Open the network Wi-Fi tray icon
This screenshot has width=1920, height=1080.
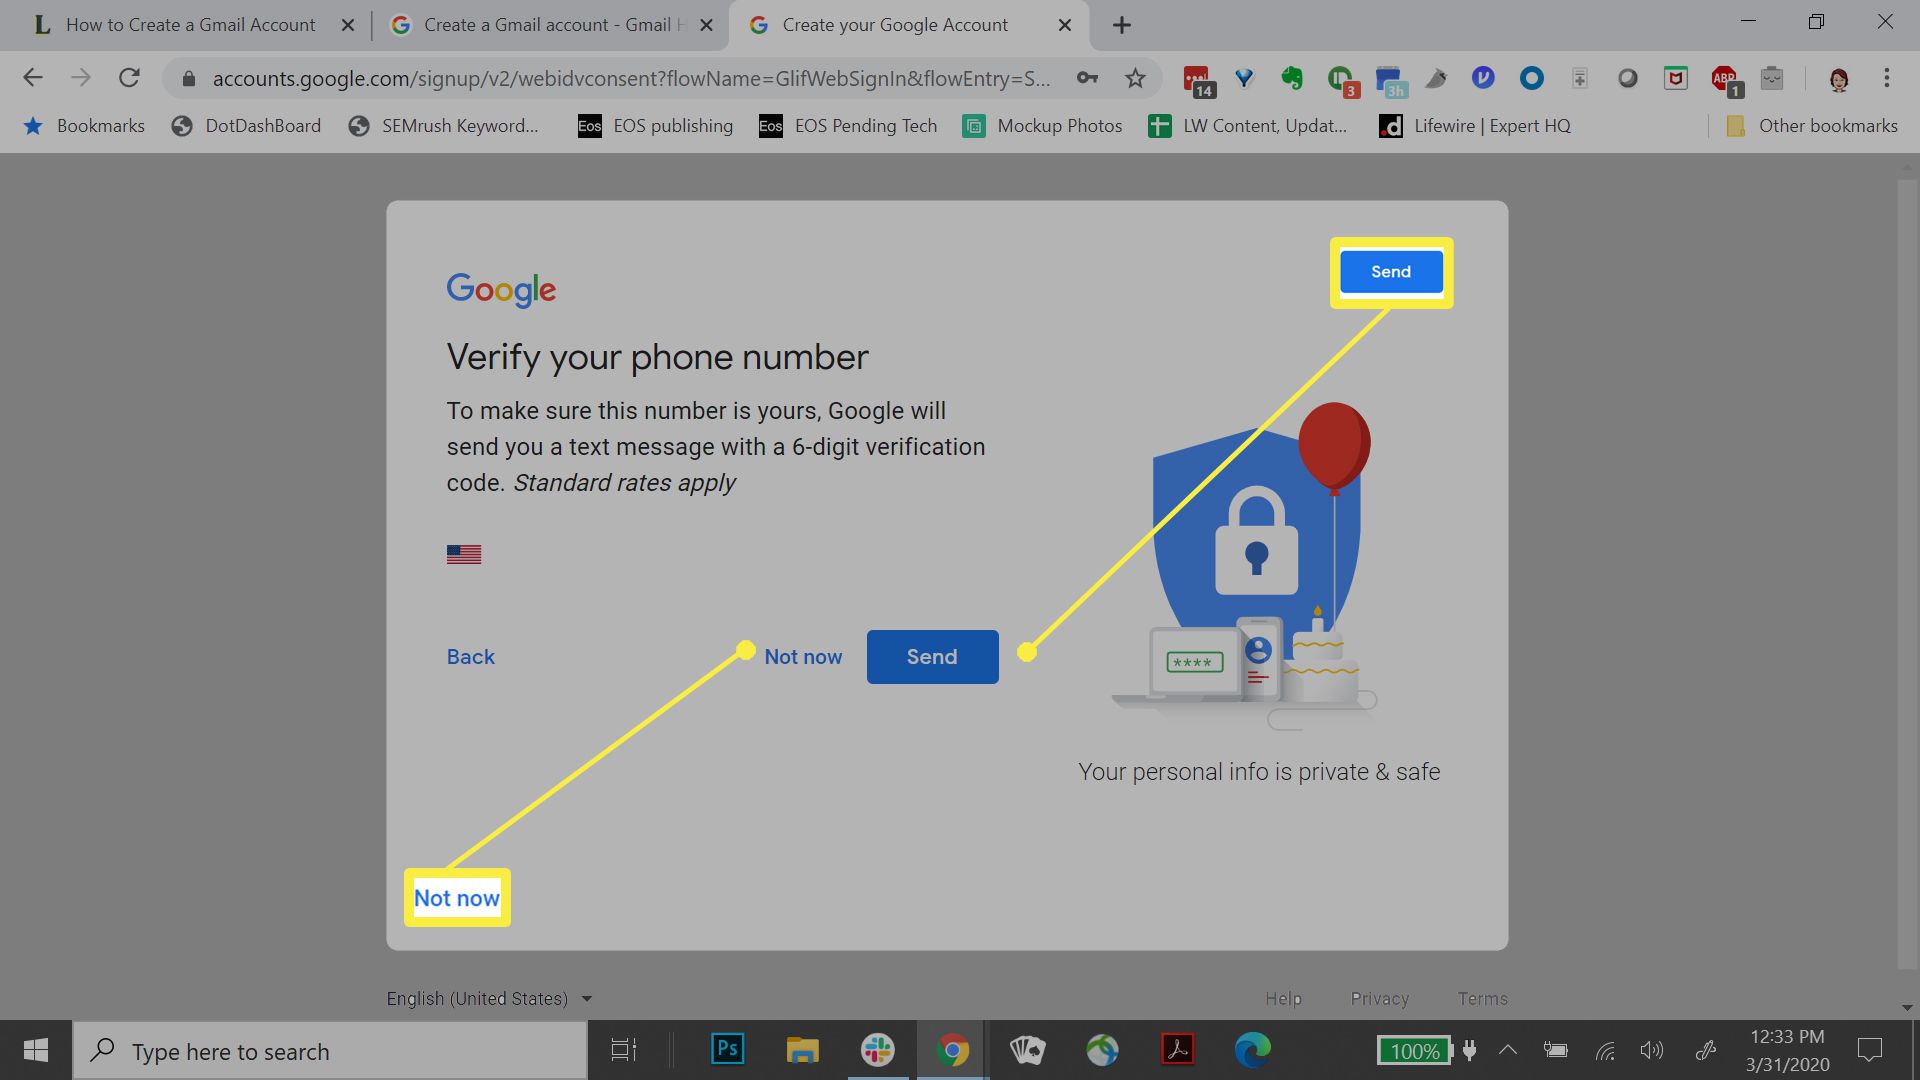click(x=1604, y=1050)
